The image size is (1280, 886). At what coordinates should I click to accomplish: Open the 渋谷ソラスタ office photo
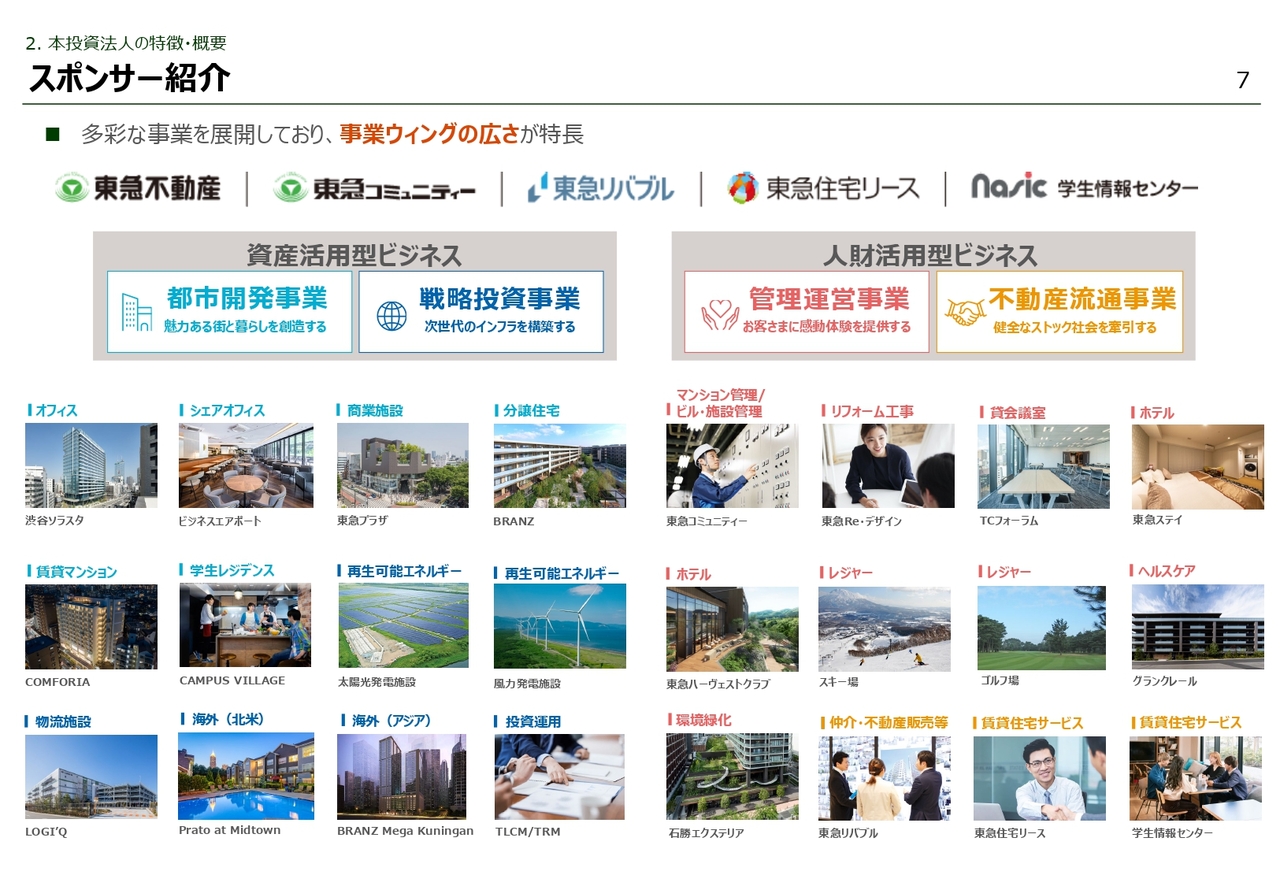coord(91,466)
